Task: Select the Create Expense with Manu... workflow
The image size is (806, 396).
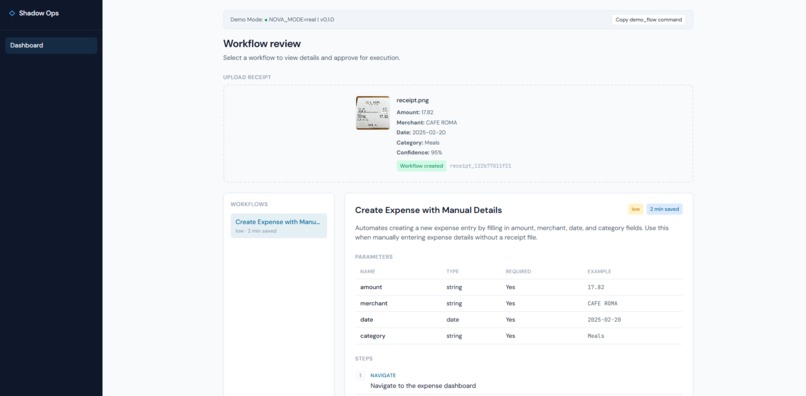Action: click(279, 226)
